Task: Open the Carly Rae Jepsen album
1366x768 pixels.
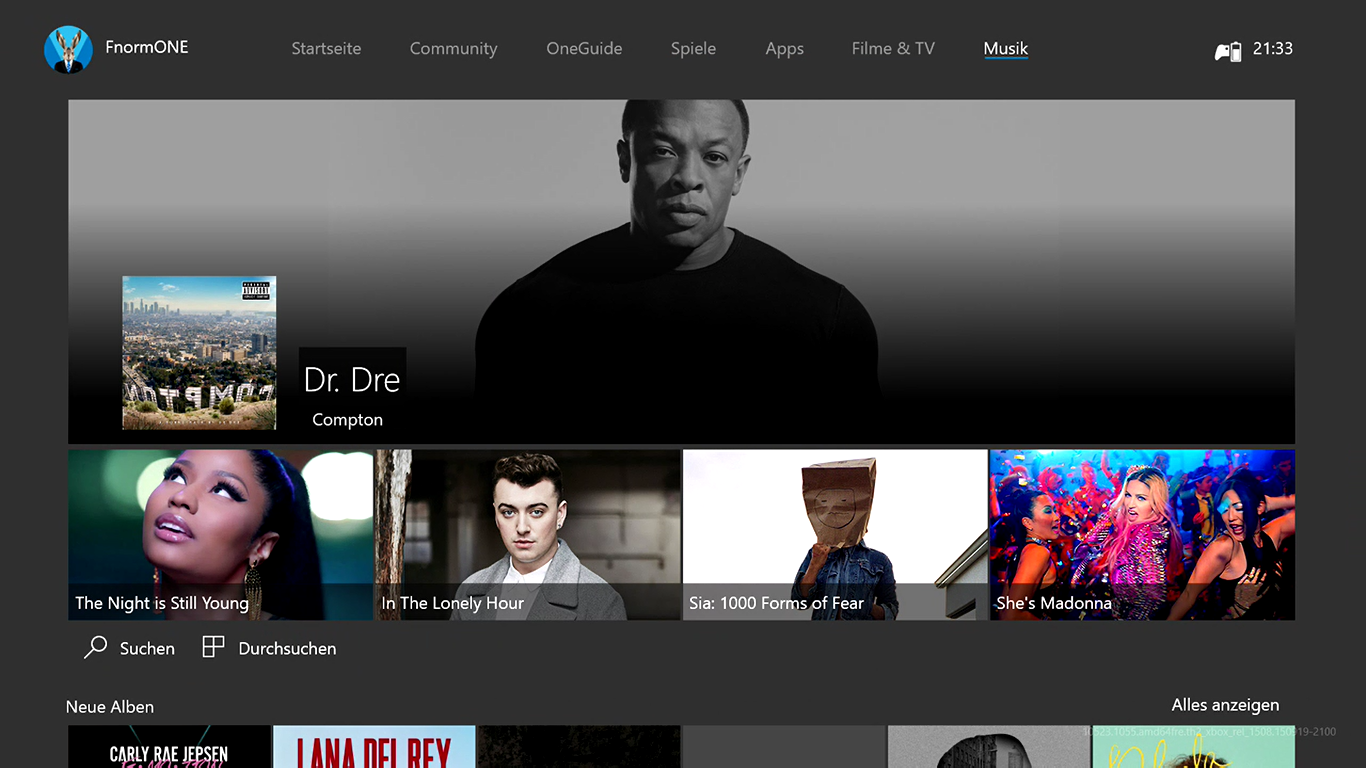Action: click(x=169, y=748)
